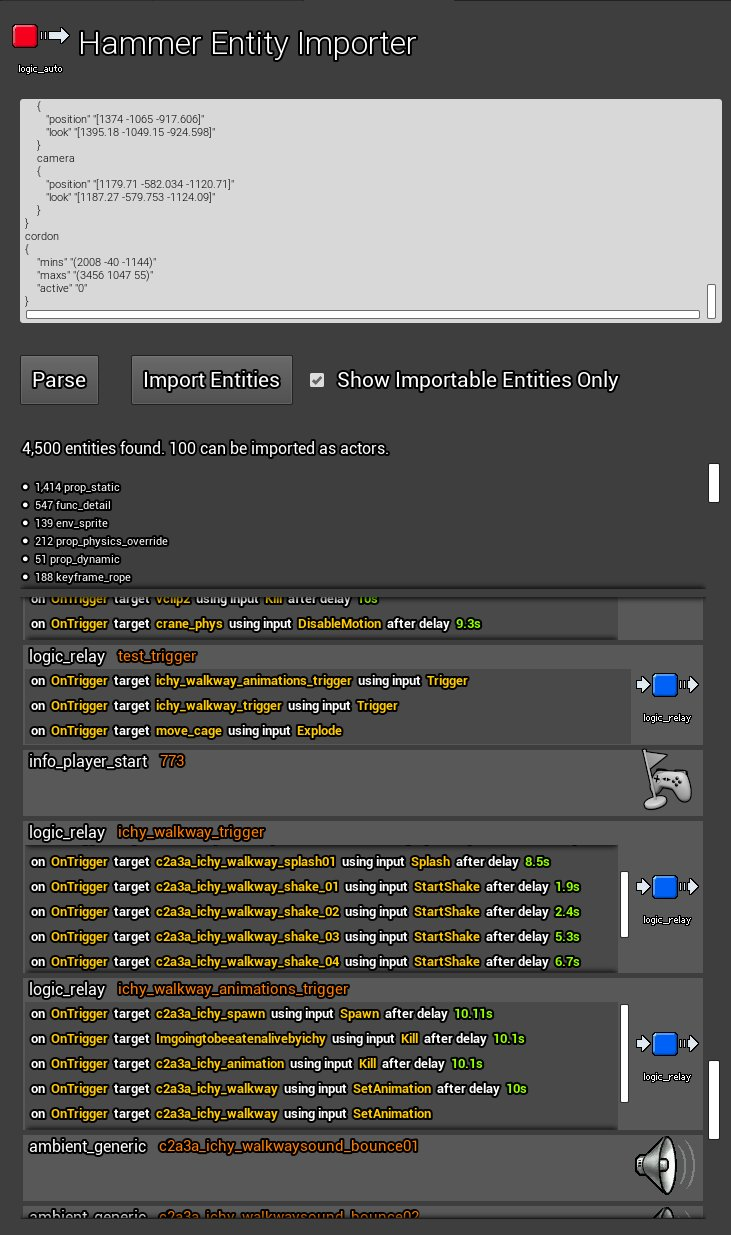The height and width of the screenshot is (1235, 731).
Task: Click the text area vertical scrollbar handle
Action: pos(711,300)
